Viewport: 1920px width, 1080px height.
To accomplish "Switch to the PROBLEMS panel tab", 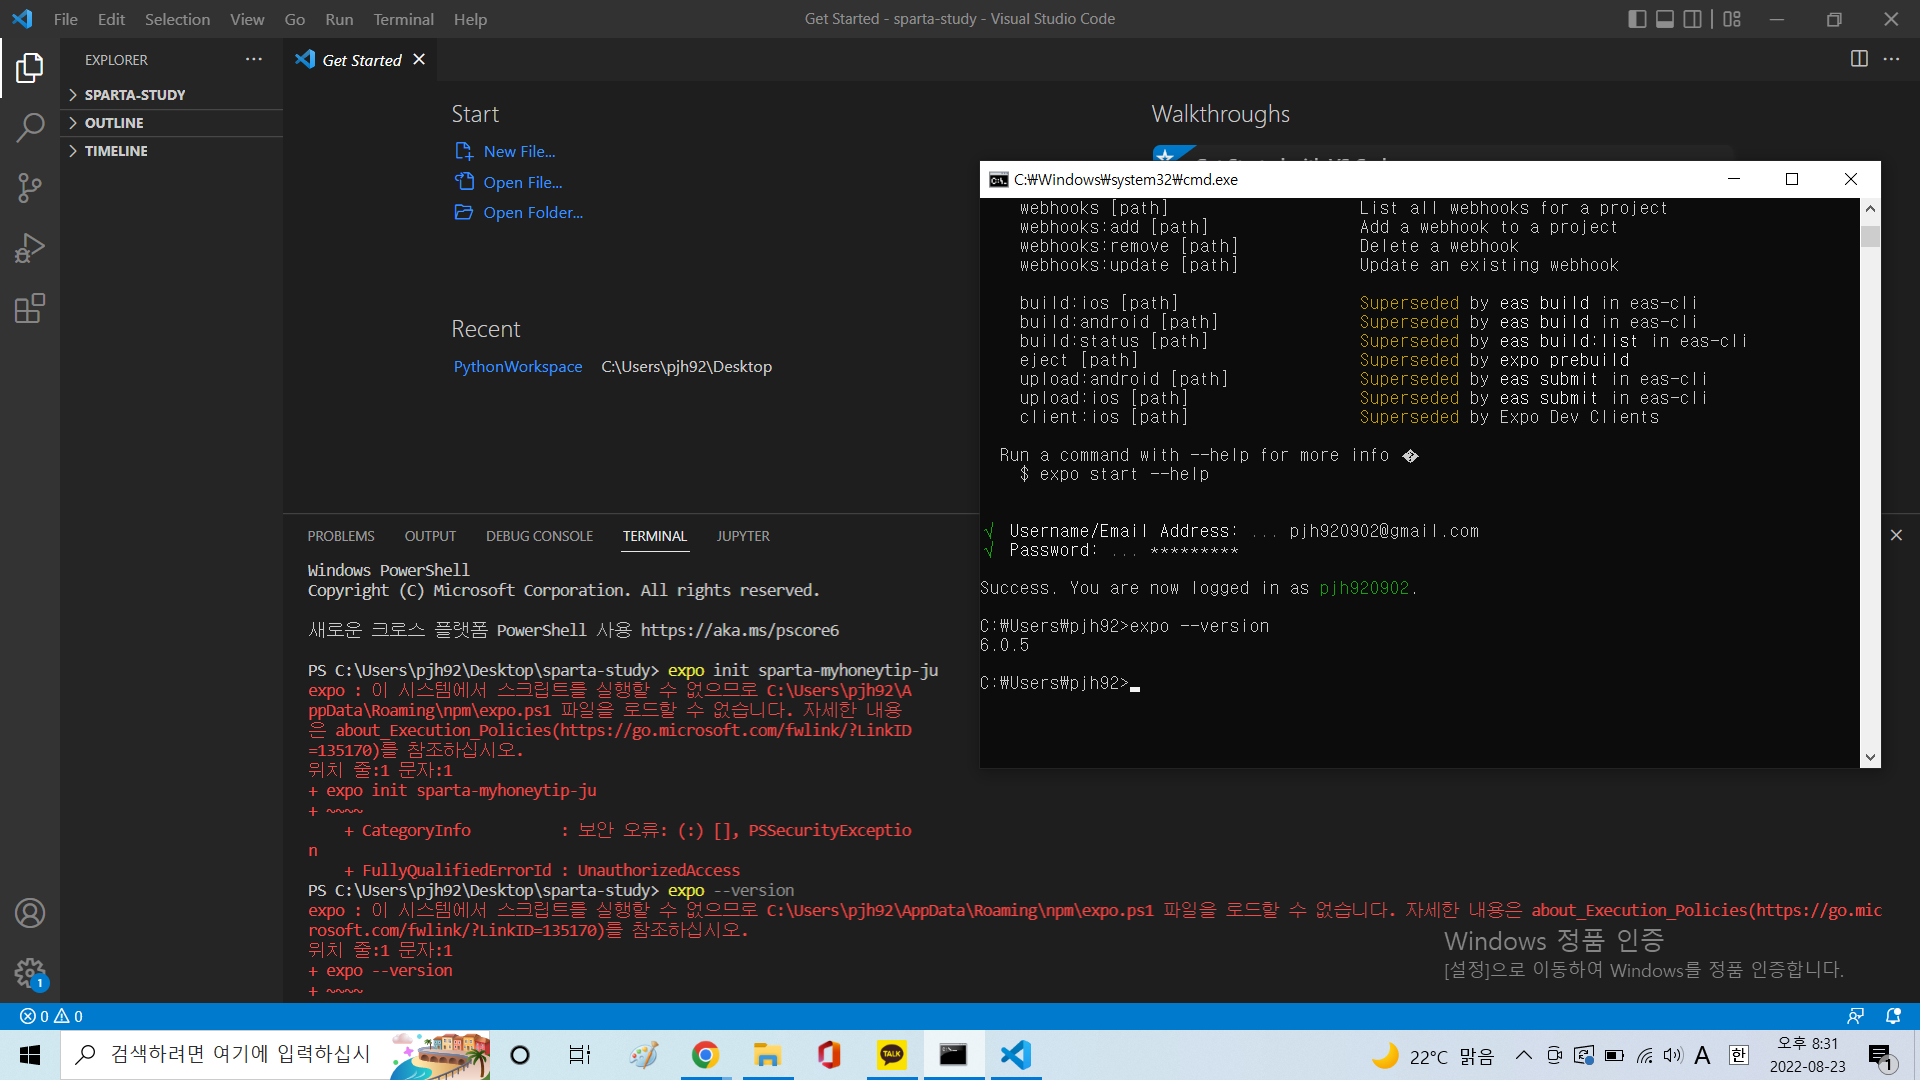I will pyautogui.click(x=341, y=536).
